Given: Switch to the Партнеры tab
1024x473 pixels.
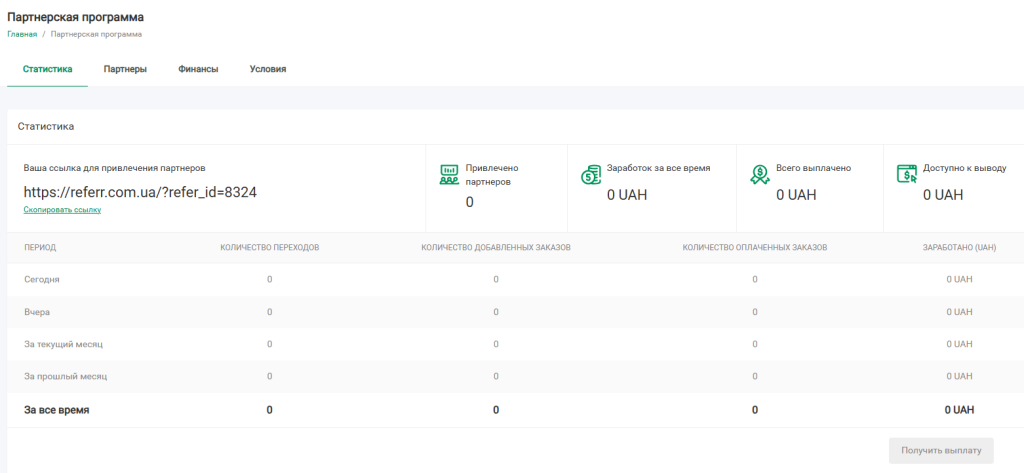Looking at the screenshot, I should pyautogui.click(x=125, y=69).
